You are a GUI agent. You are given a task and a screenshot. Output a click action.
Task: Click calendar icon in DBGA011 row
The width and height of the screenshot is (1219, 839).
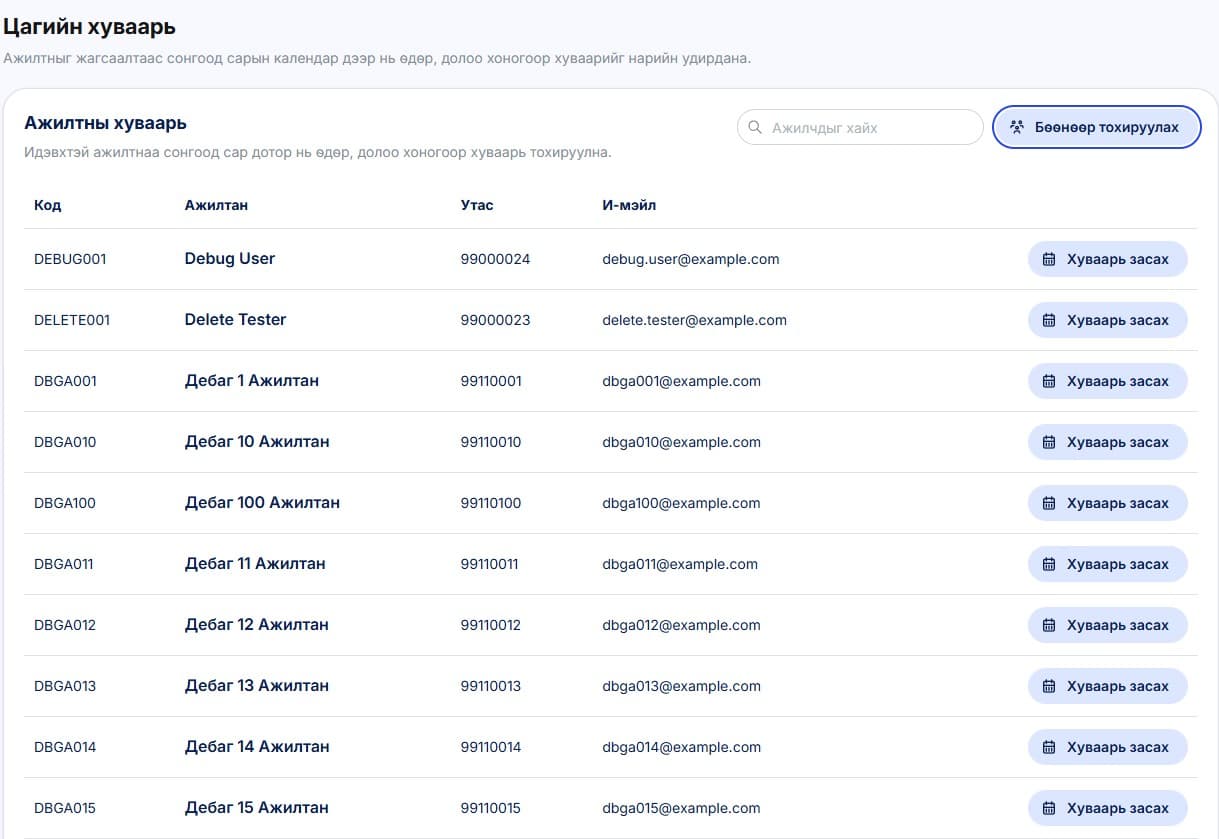pos(1049,564)
